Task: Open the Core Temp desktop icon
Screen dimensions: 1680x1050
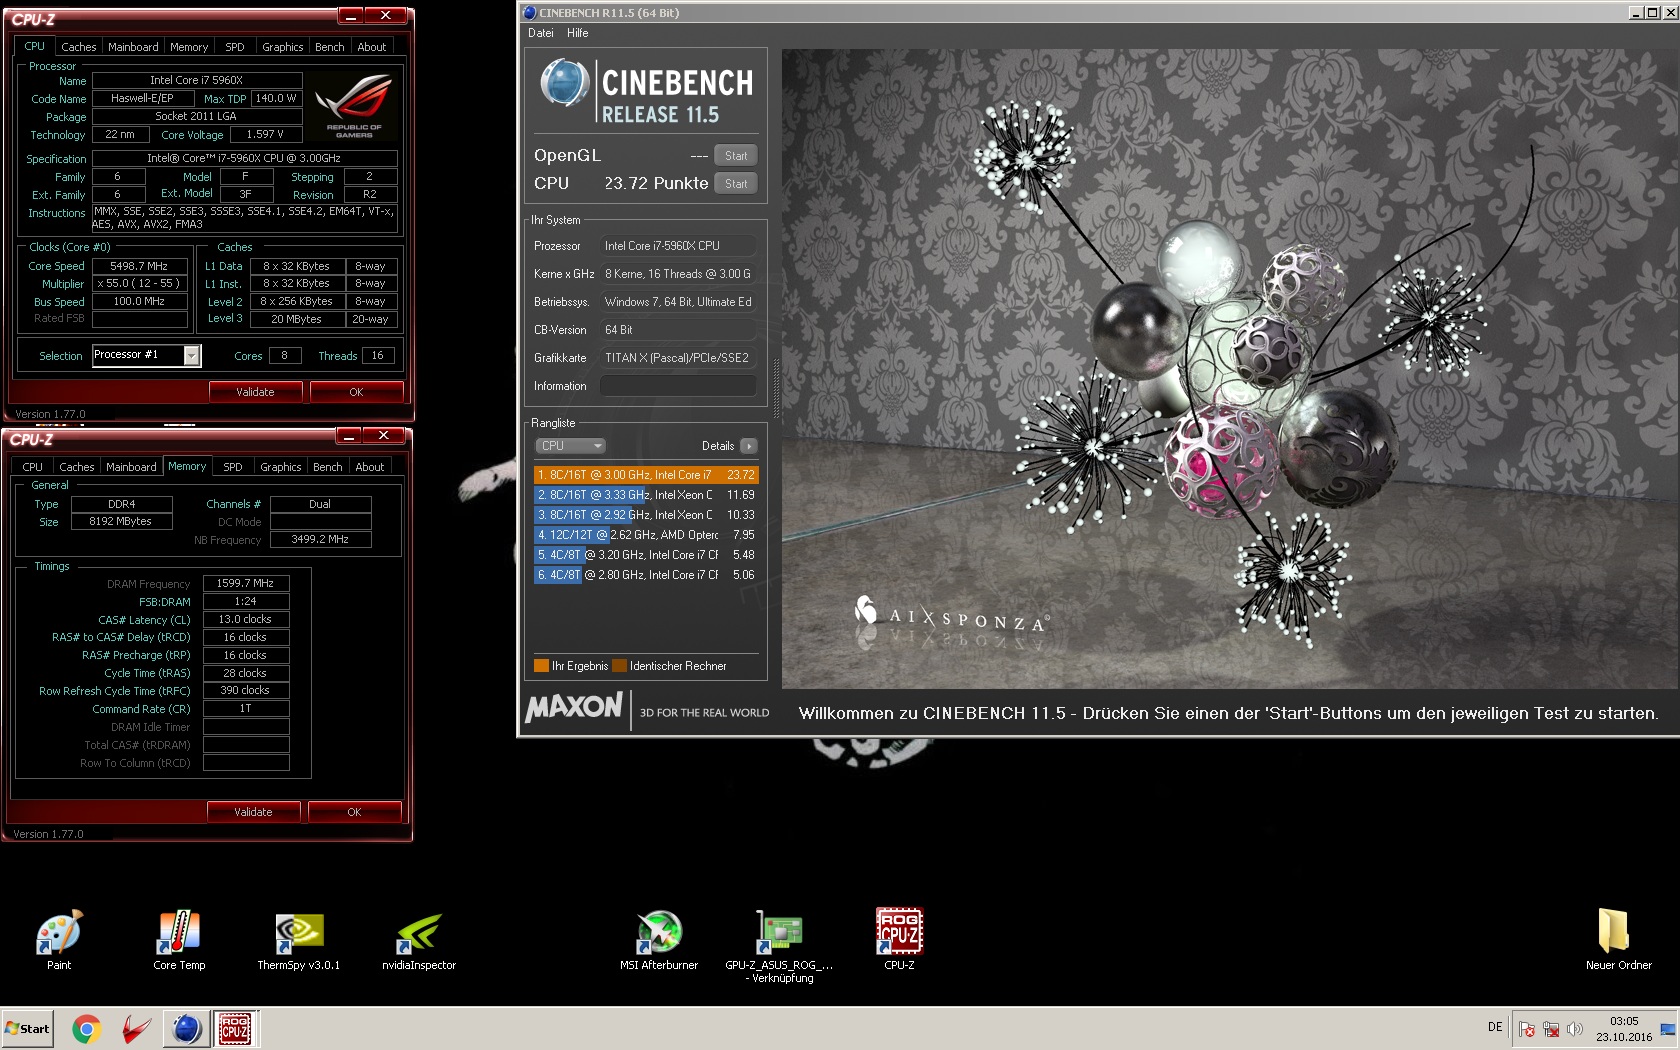Action: pos(179,940)
